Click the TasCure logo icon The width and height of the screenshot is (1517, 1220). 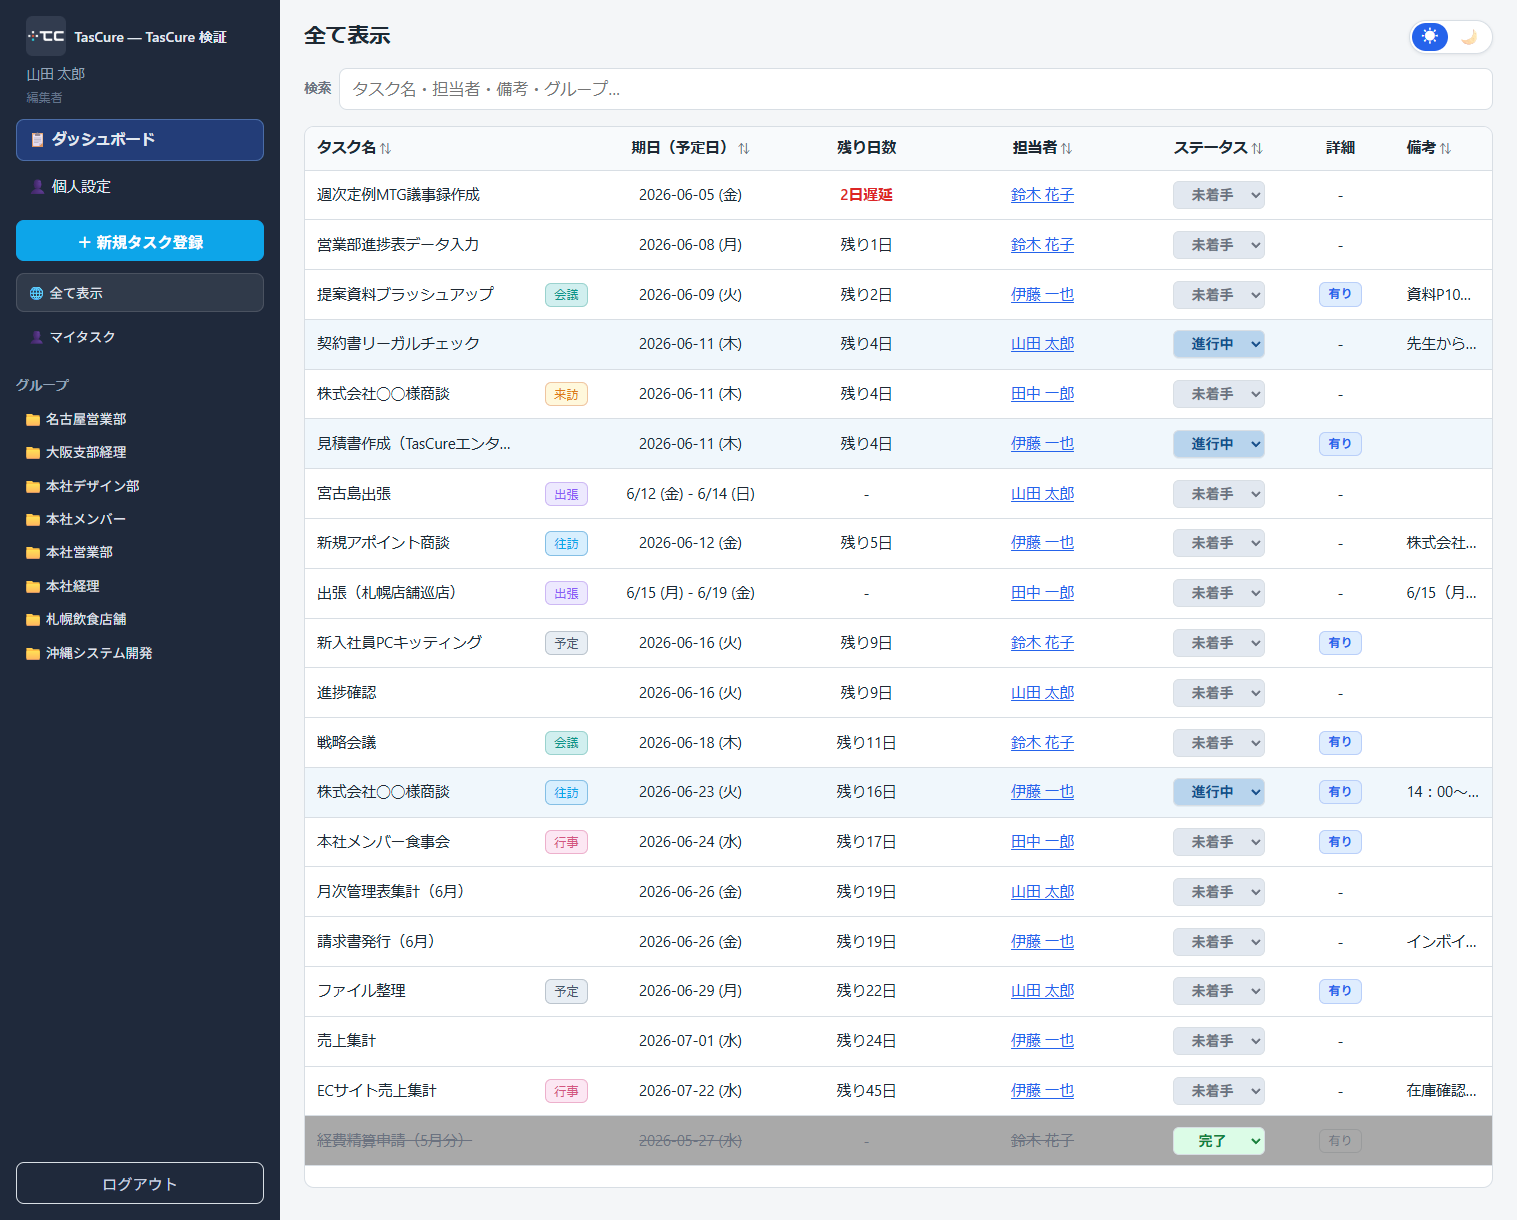tap(46, 36)
